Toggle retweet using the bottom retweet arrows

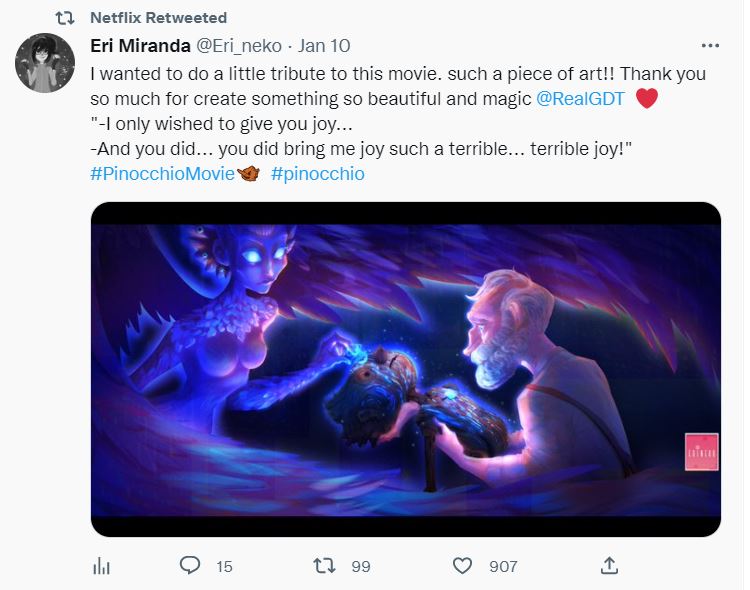pos(325,566)
